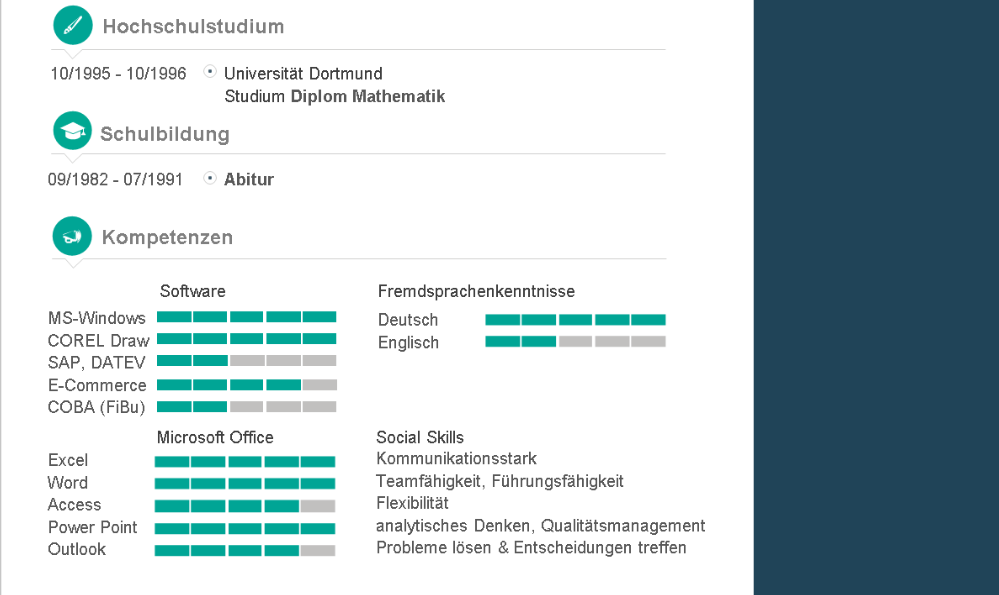Click the Deutsch language level bar

pyautogui.click(x=575, y=320)
